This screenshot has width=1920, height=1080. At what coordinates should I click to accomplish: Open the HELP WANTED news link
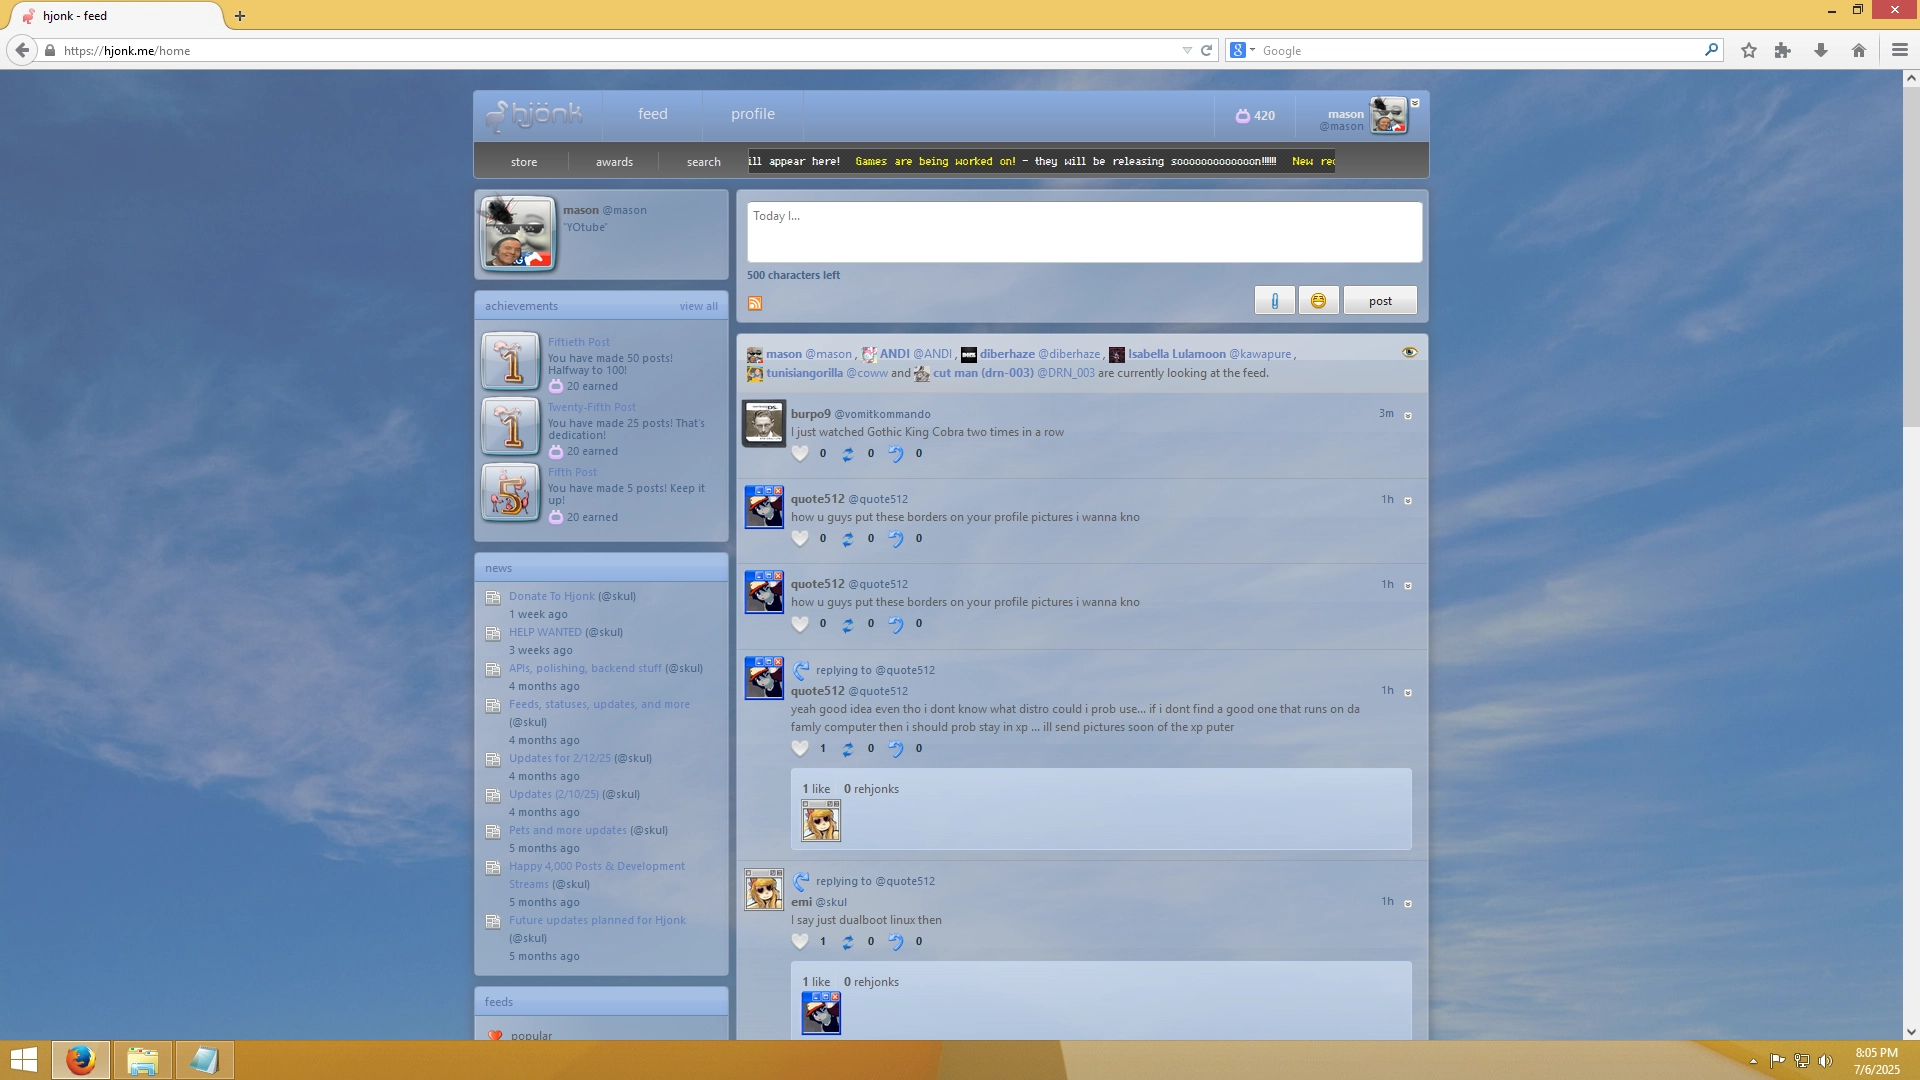coord(545,632)
